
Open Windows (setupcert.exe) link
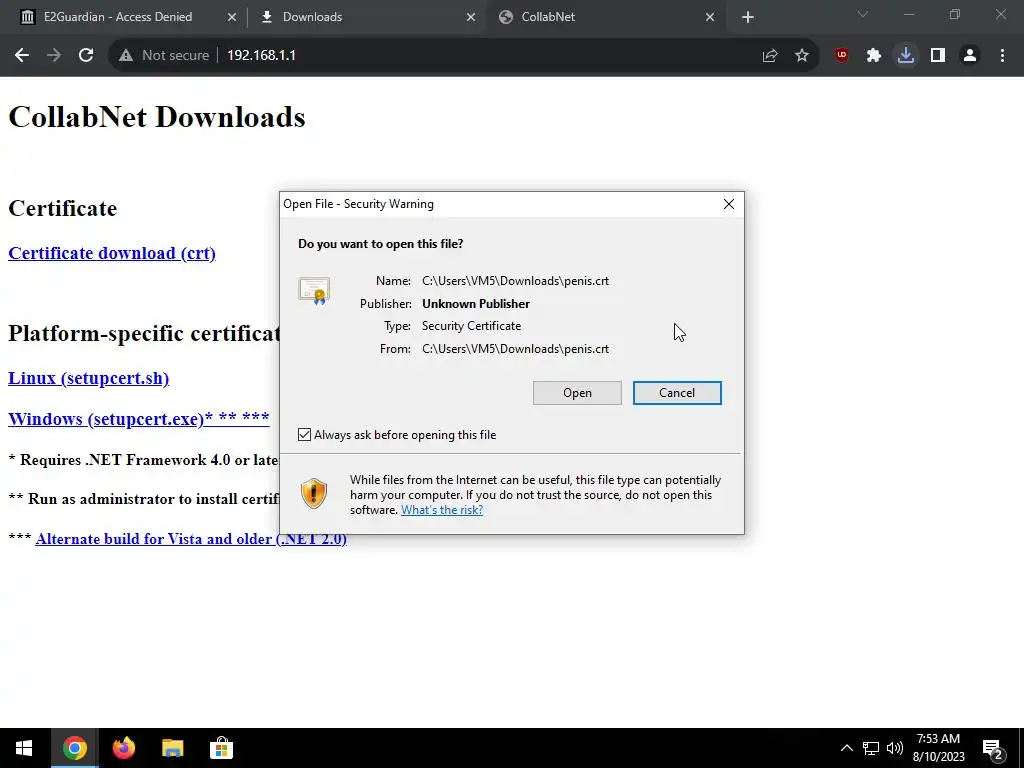tap(138, 419)
